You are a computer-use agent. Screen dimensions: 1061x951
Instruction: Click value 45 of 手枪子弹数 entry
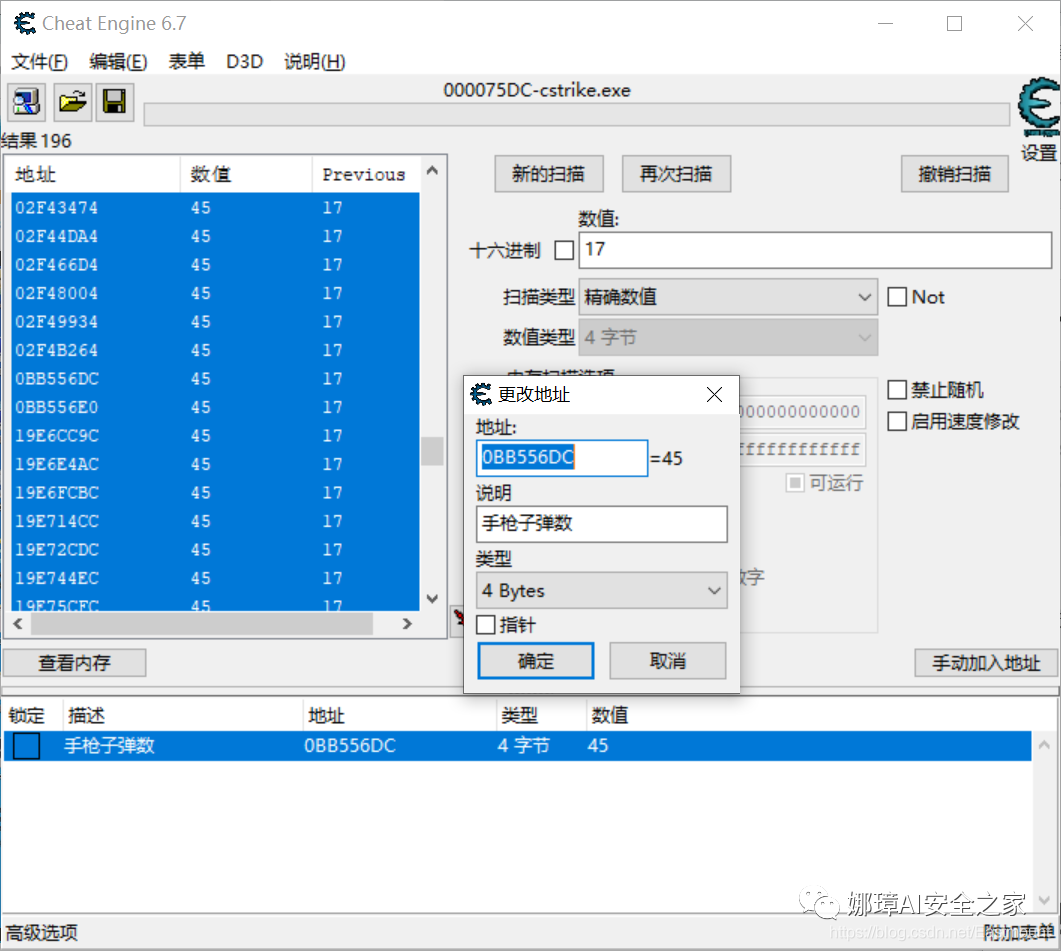pyautogui.click(x=598, y=746)
